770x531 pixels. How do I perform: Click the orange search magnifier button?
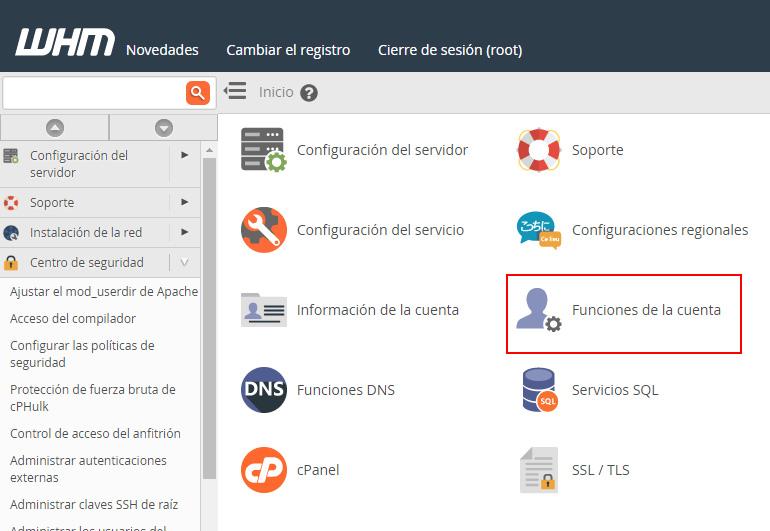(x=197, y=93)
